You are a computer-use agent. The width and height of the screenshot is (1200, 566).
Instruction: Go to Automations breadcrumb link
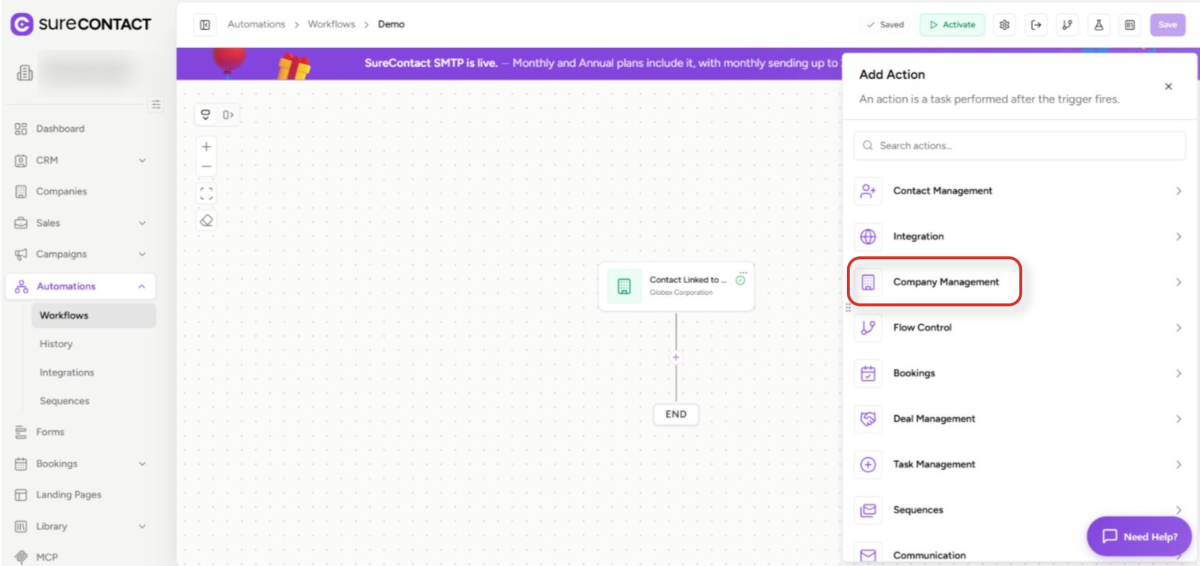pos(256,25)
